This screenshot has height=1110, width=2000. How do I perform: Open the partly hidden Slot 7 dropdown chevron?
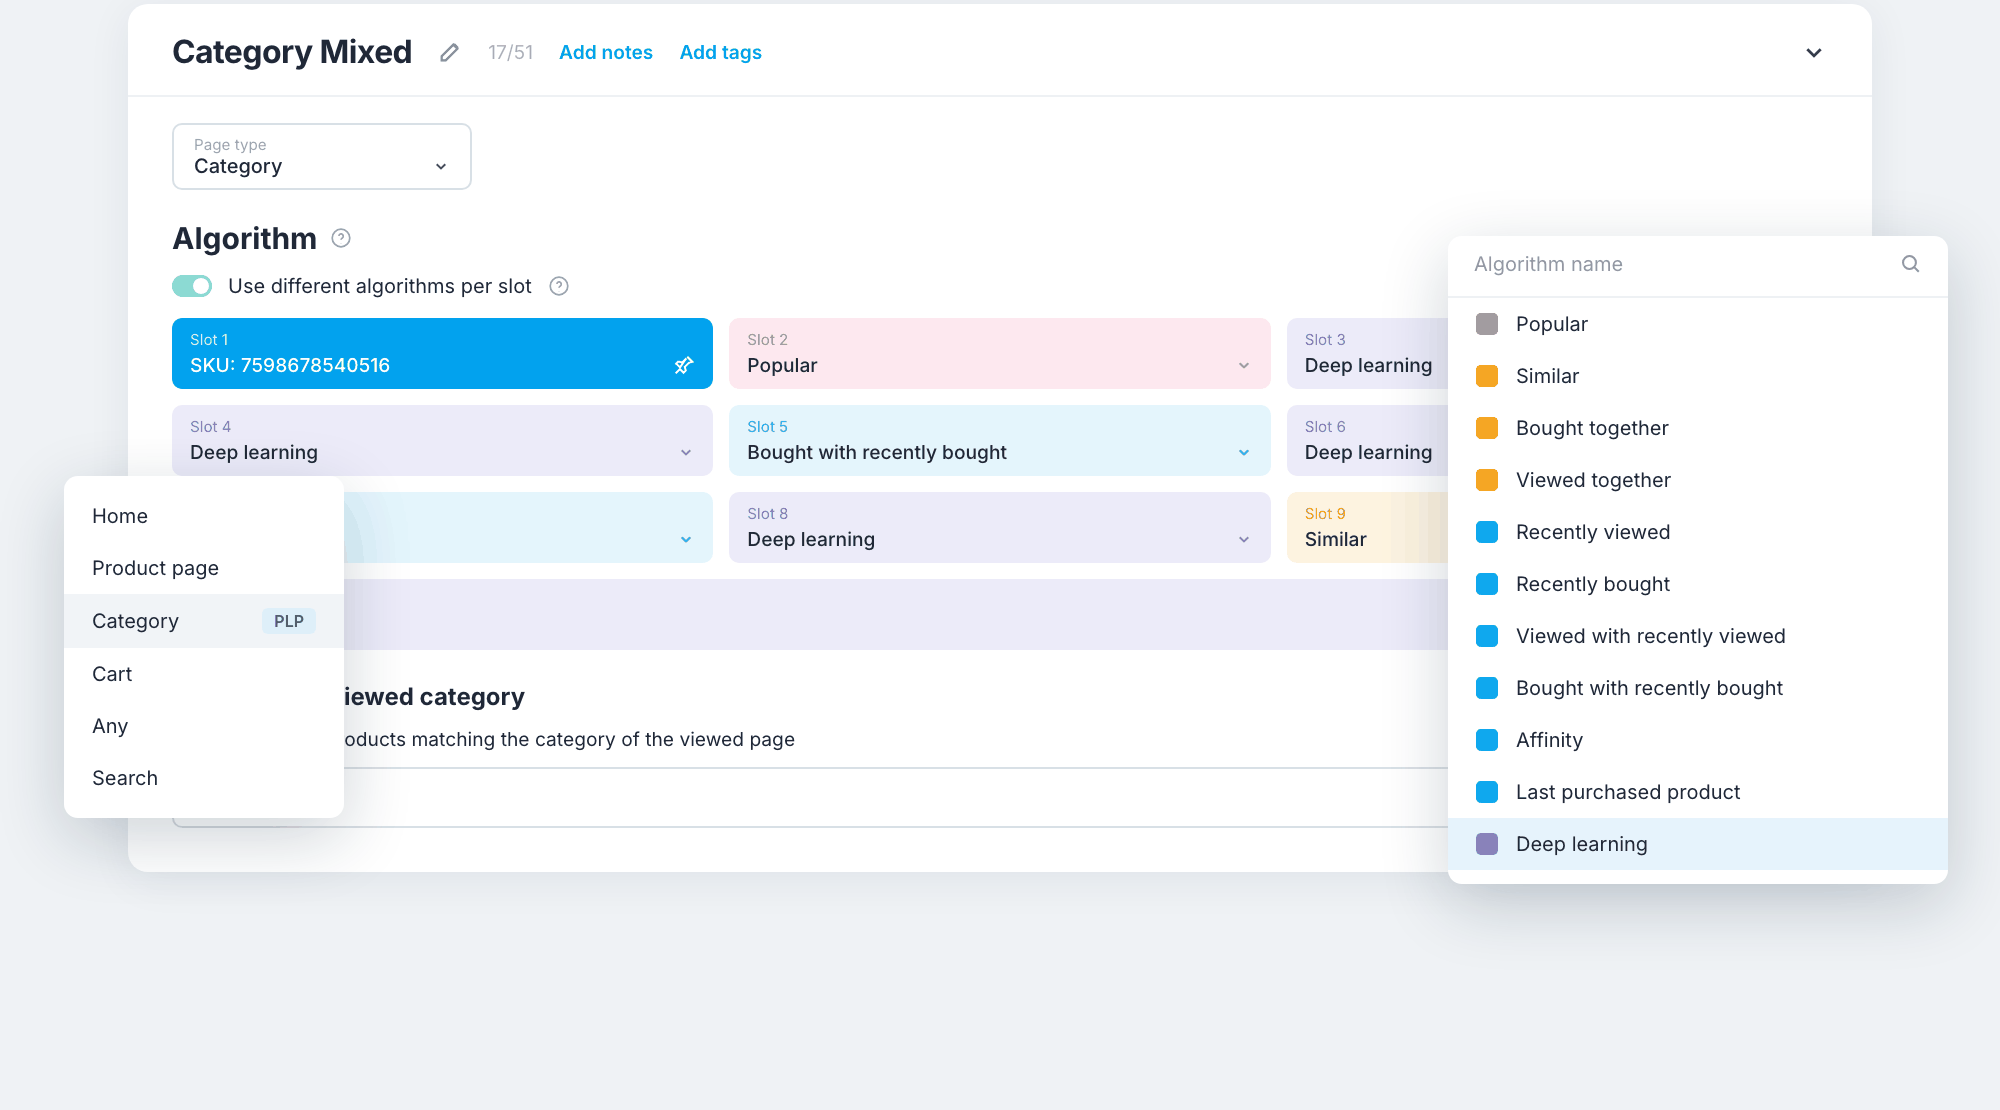686,540
